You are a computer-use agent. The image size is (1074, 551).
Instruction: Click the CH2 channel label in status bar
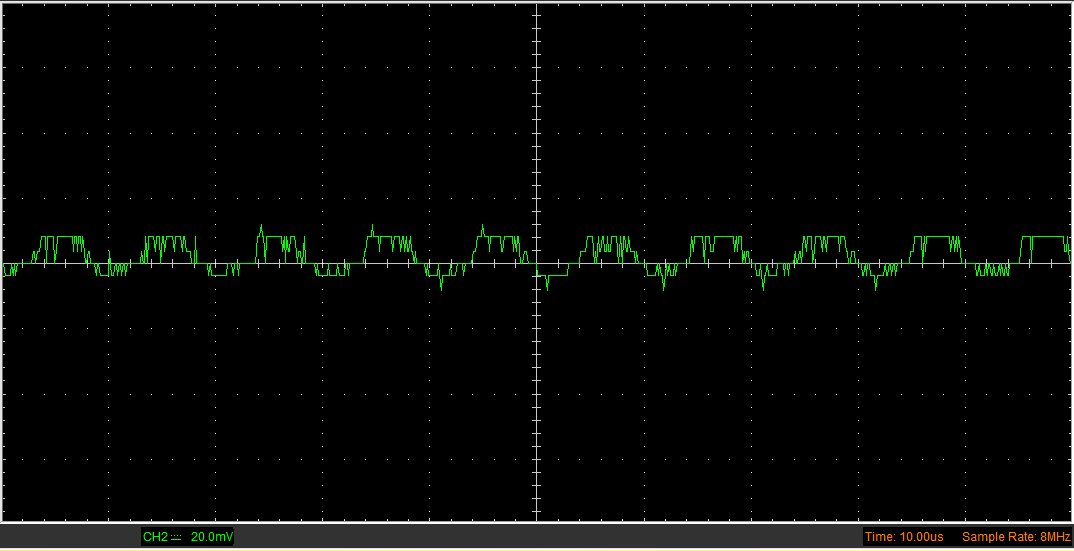click(x=155, y=537)
